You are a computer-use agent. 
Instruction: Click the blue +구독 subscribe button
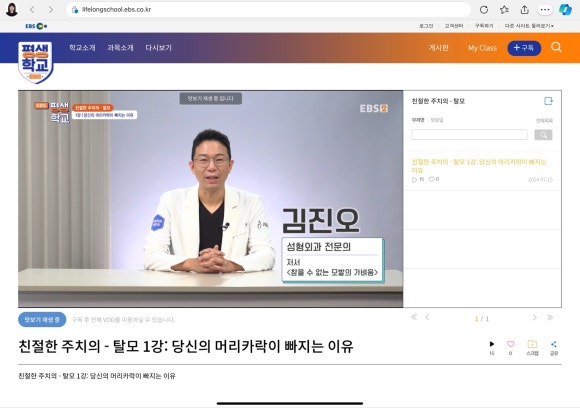tap(524, 48)
